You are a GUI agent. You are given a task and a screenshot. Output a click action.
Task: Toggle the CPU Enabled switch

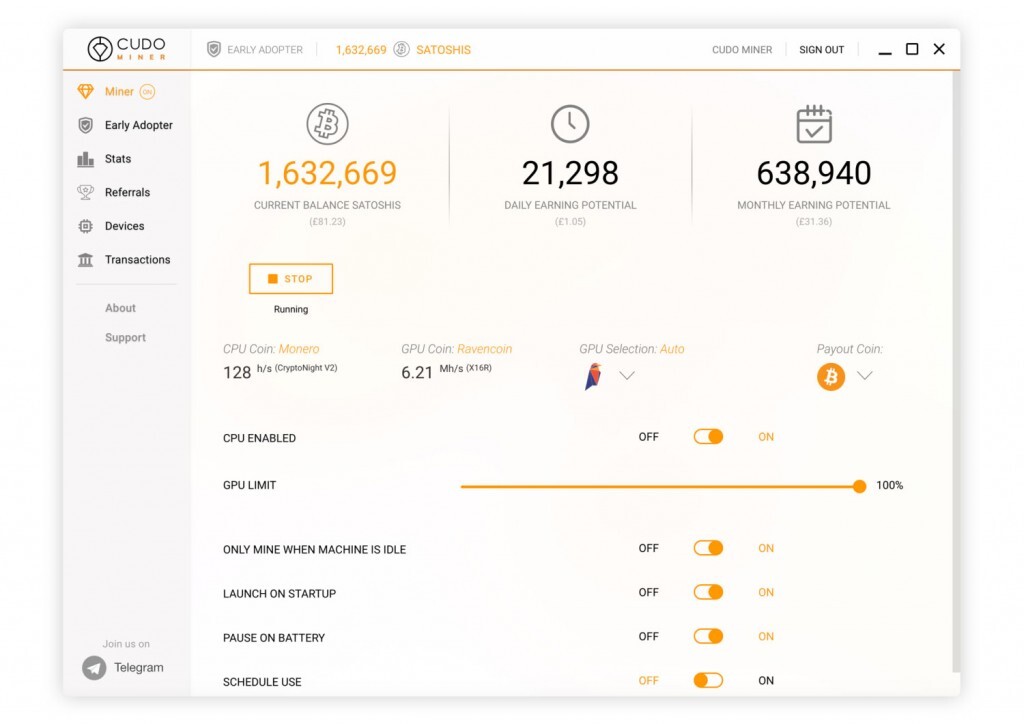pyautogui.click(x=708, y=437)
